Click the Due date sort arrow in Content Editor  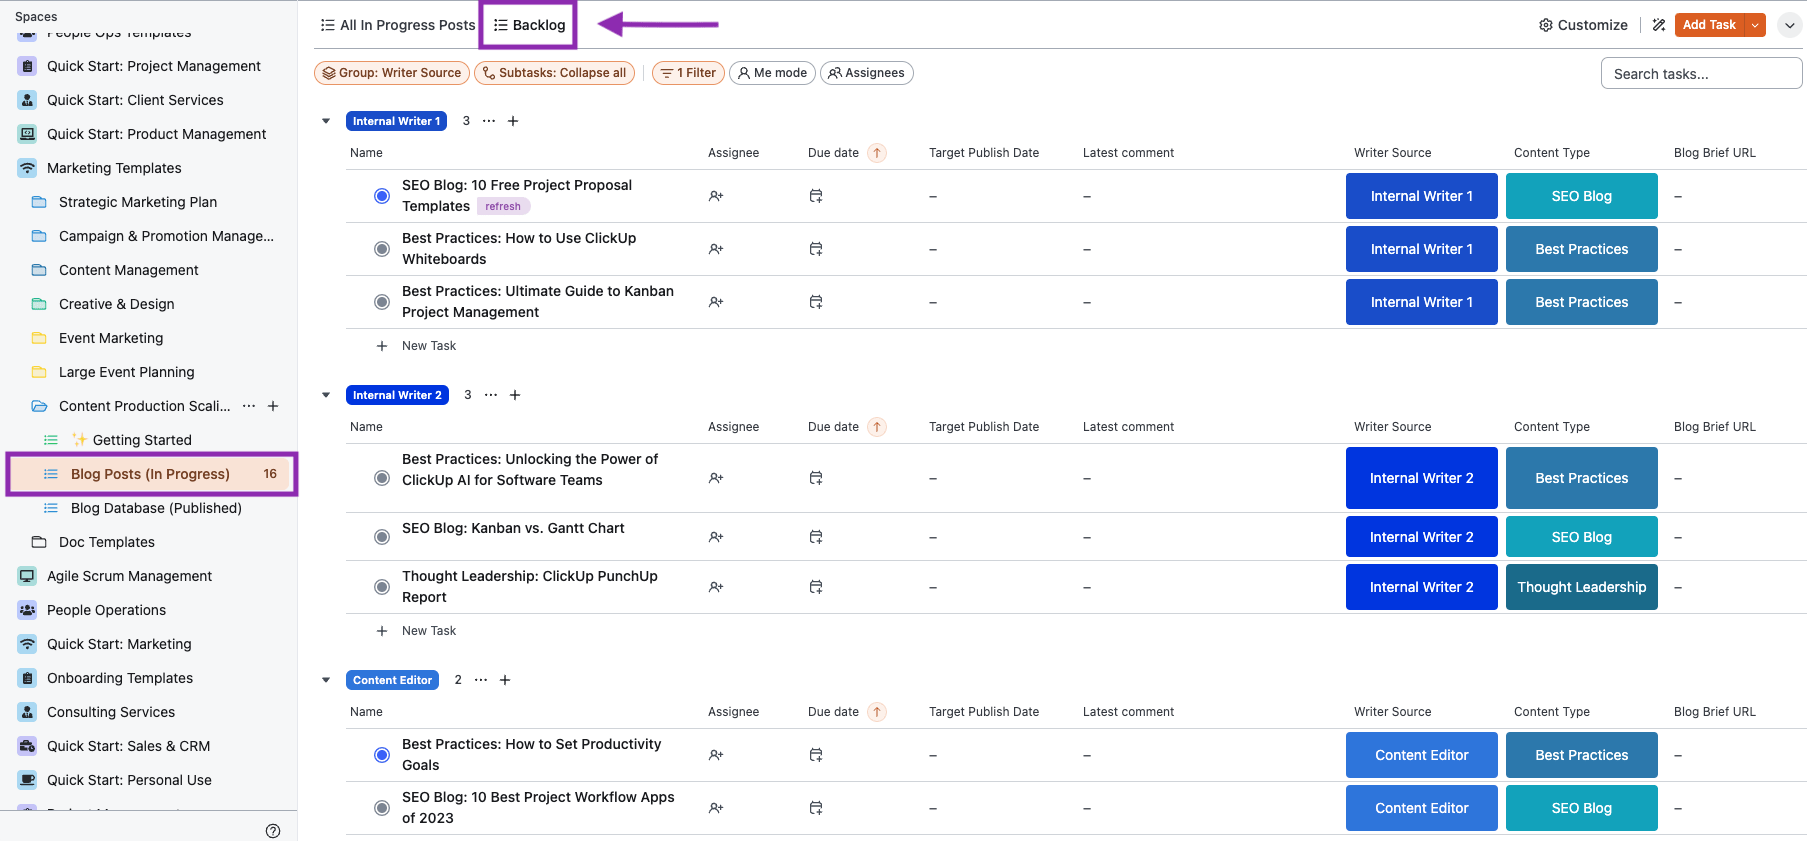click(877, 712)
